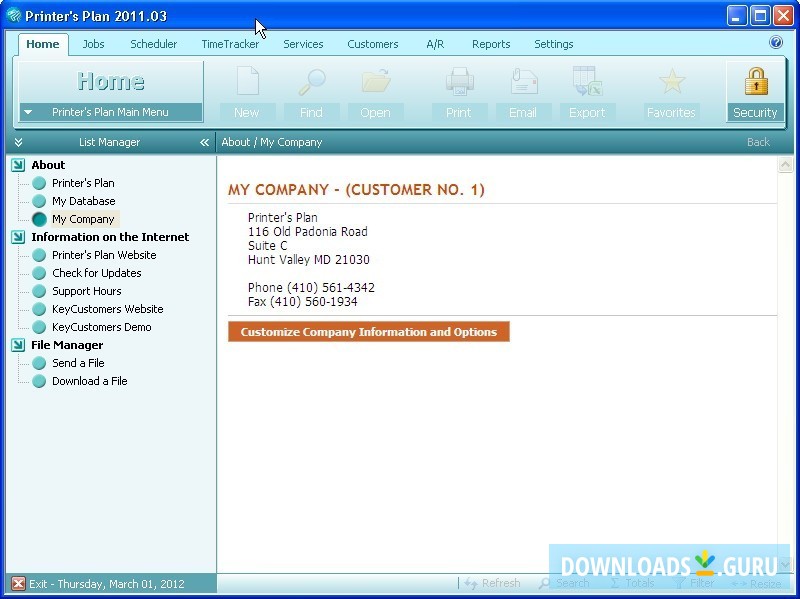800x599 pixels.
Task: Click bullet icon beside Printer's Plan Website
Action: [x=39, y=255]
